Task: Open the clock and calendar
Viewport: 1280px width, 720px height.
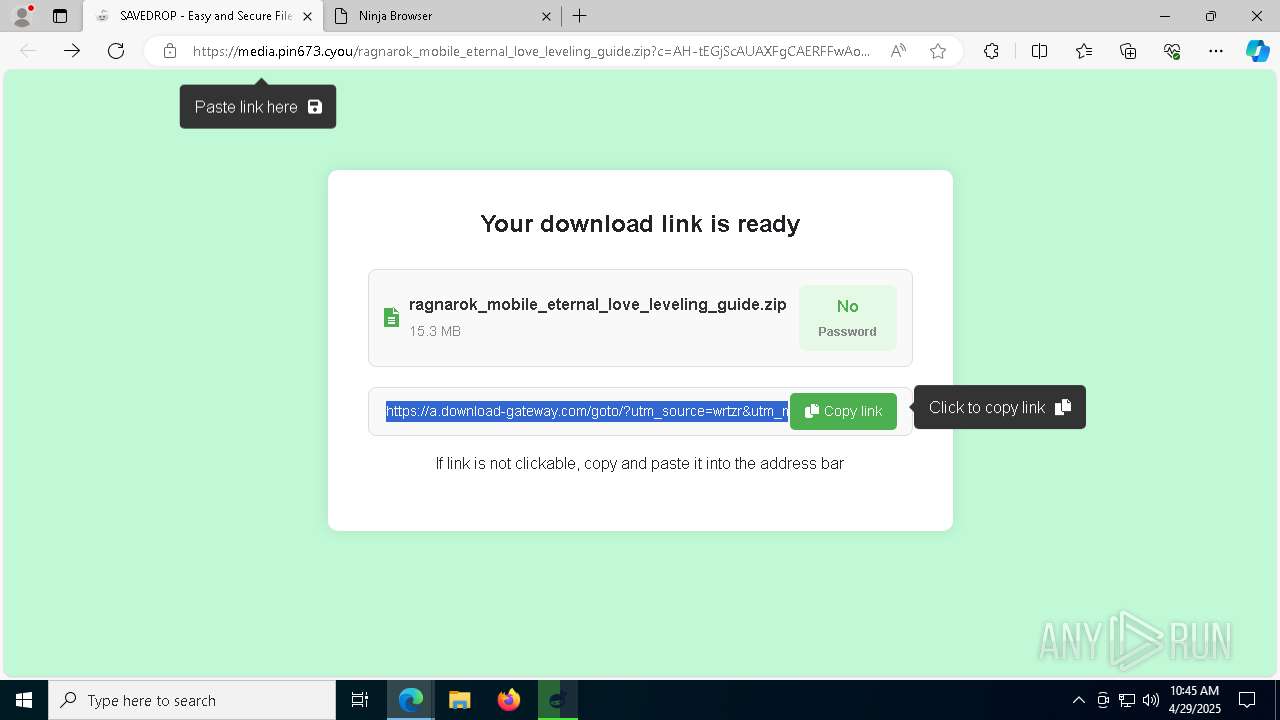Action: pos(1195,700)
